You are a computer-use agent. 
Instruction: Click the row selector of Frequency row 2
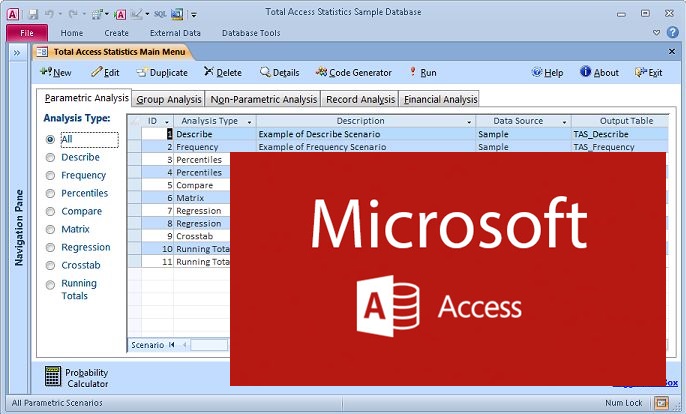pyautogui.click(x=135, y=147)
